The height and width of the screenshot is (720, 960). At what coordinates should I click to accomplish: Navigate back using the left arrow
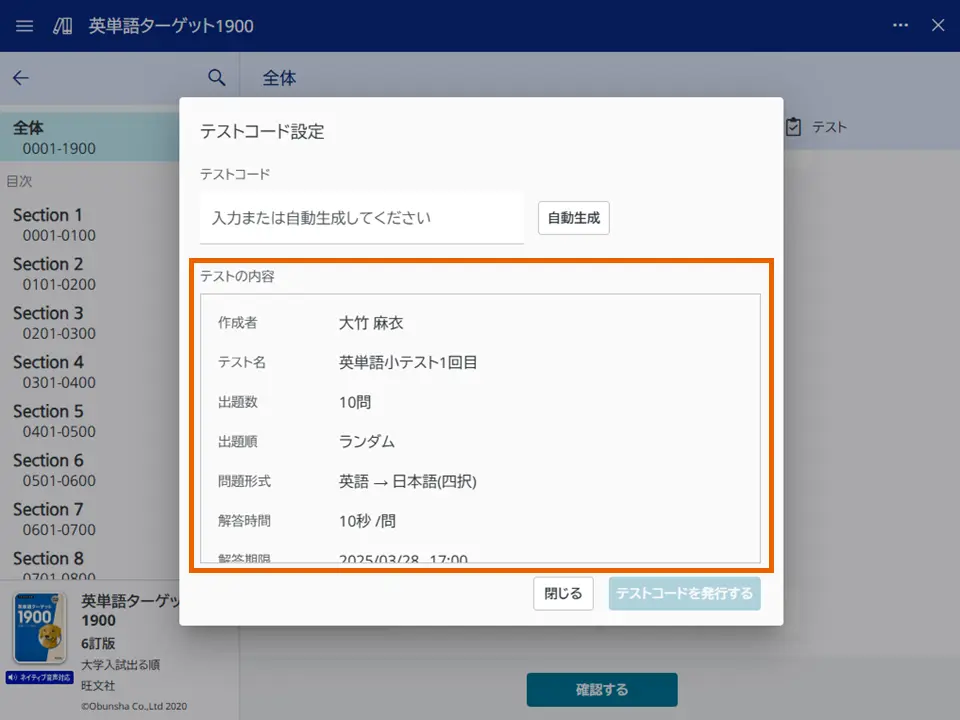22,78
